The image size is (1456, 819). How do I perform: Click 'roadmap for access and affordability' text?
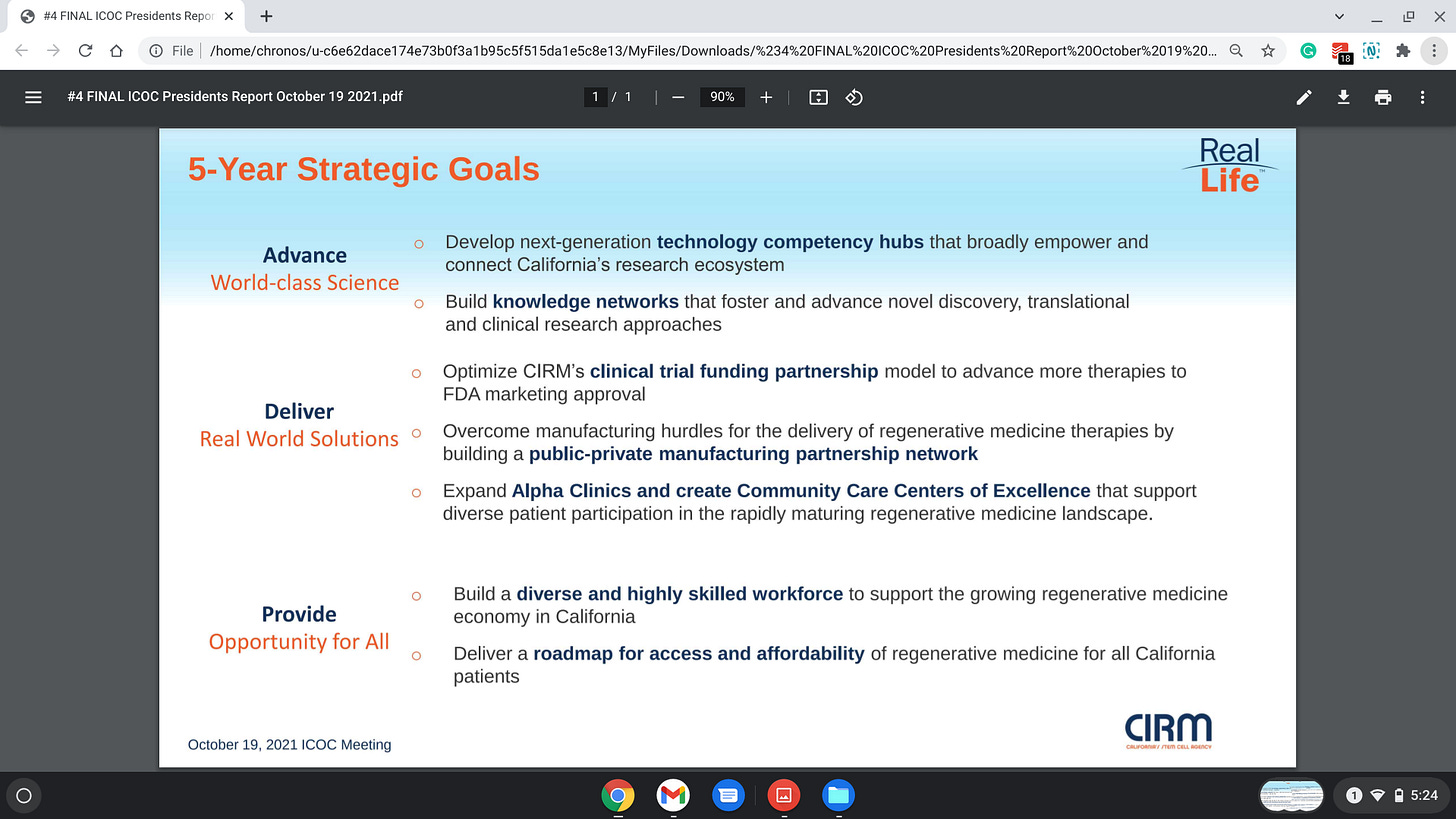point(699,654)
